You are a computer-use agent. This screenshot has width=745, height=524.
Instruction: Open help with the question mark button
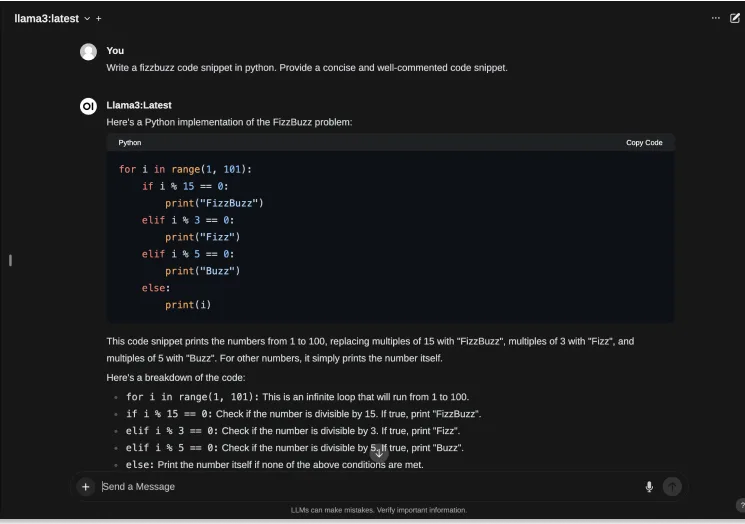741,505
